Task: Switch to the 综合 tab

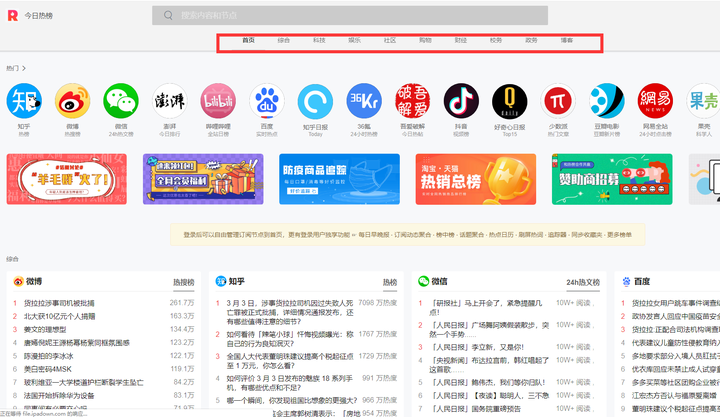Action: pyautogui.click(x=284, y=40)
